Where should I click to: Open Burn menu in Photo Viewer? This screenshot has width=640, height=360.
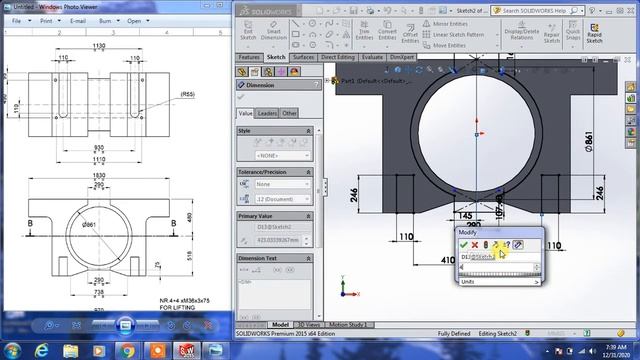[109, 21]
